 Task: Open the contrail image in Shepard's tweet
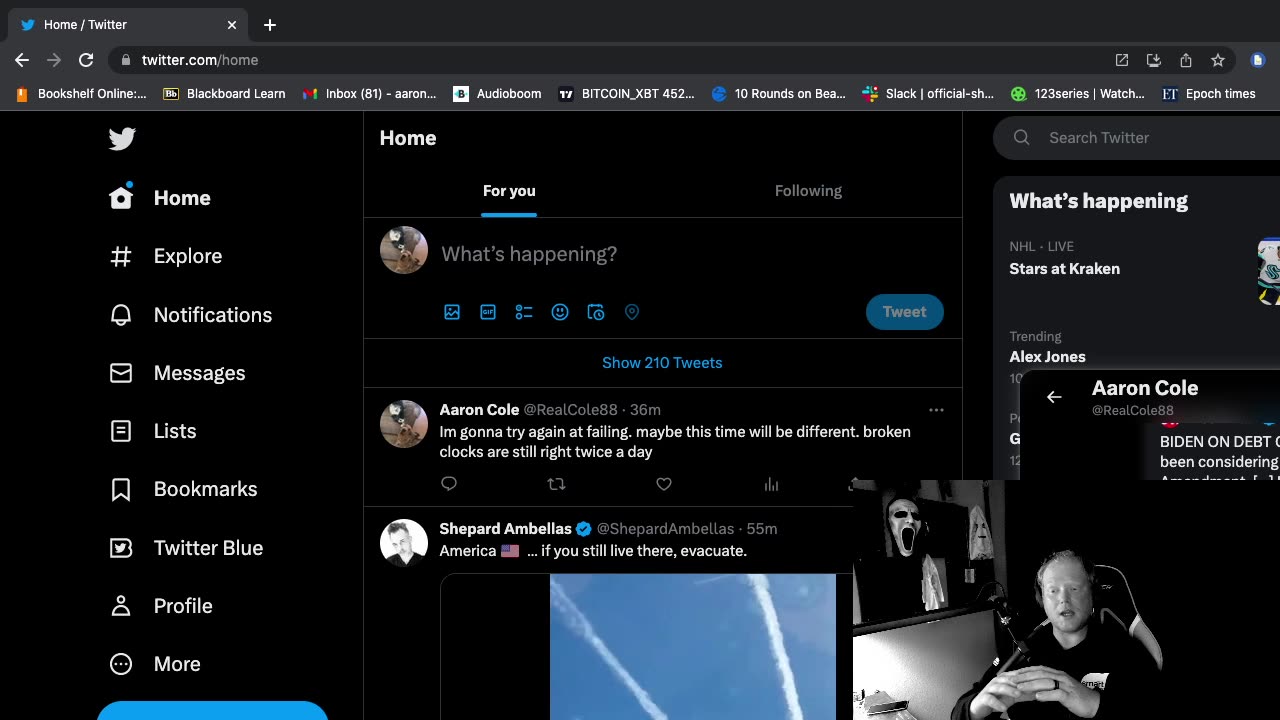pyautogui.click(x=693, y=647)
